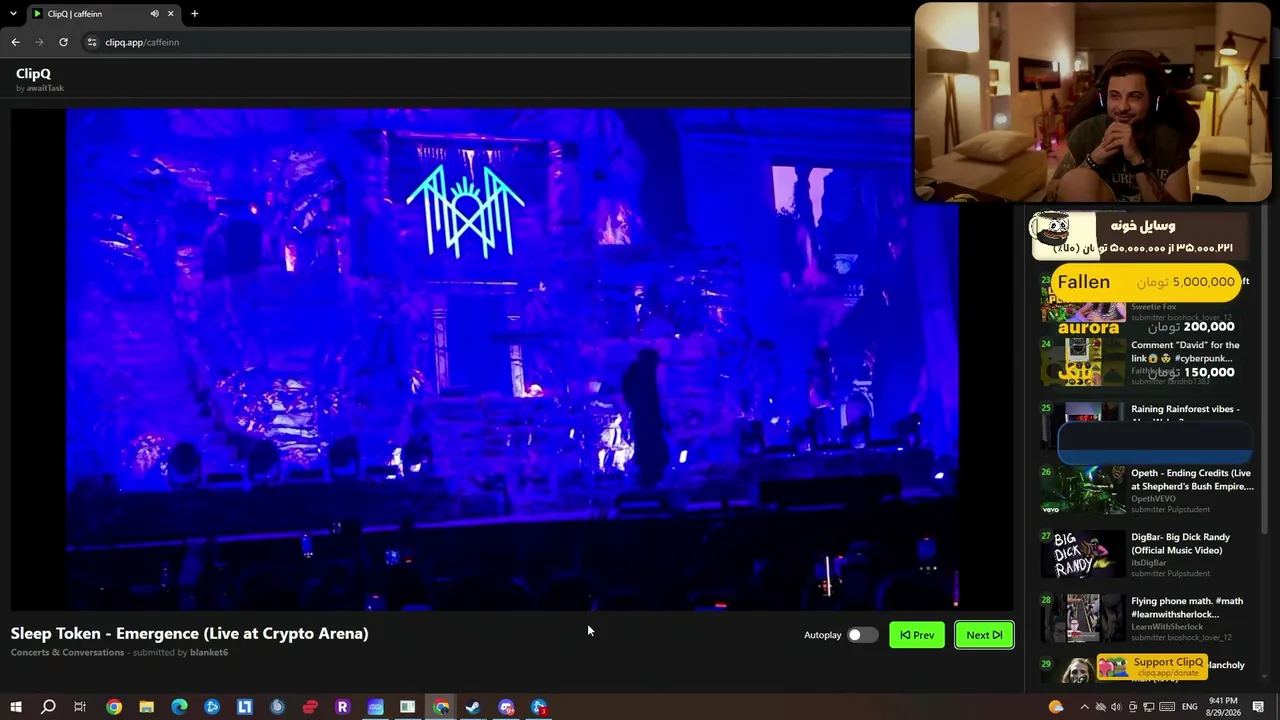Click the submitter name blanket6
This screenshot has height=720, width=1280.
[x=209, y=652]
